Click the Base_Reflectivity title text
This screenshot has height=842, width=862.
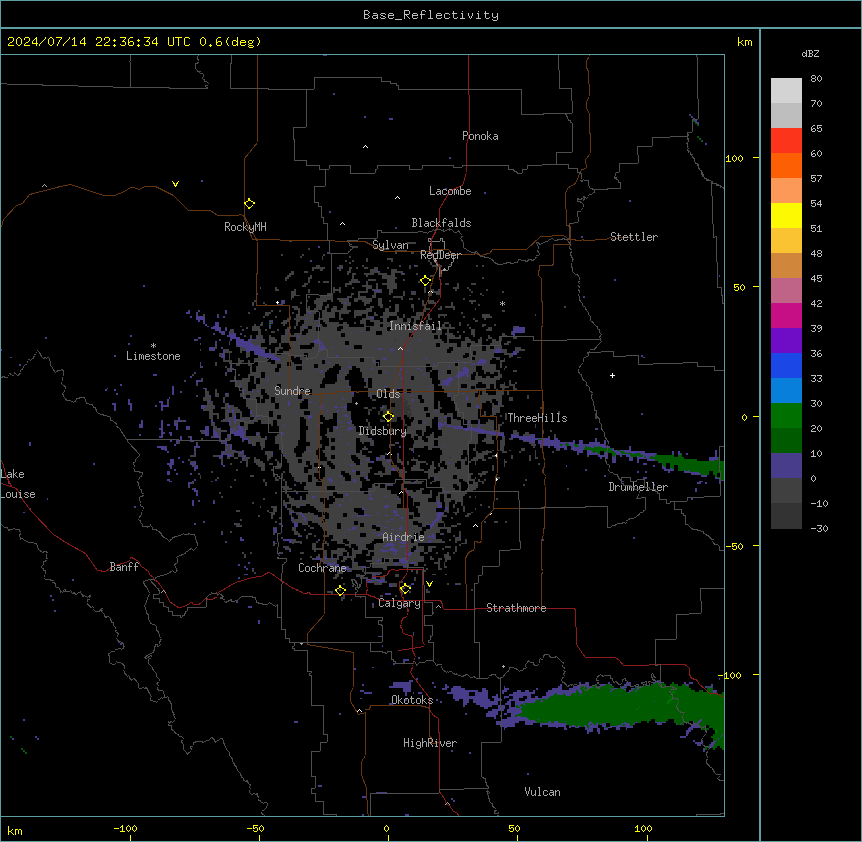pos(431,15)
